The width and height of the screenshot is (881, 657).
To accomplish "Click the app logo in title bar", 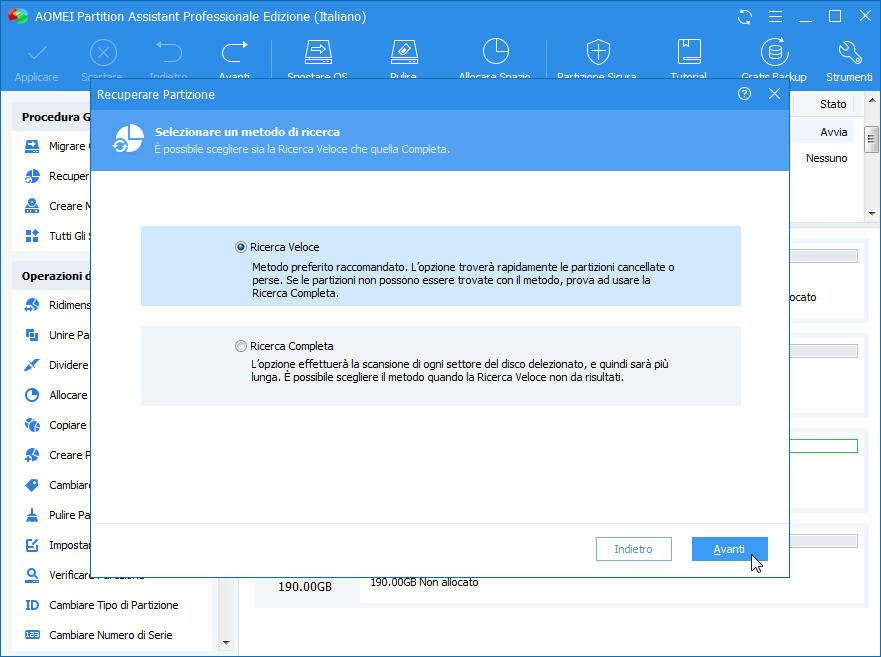I will (x=18, y=16).
